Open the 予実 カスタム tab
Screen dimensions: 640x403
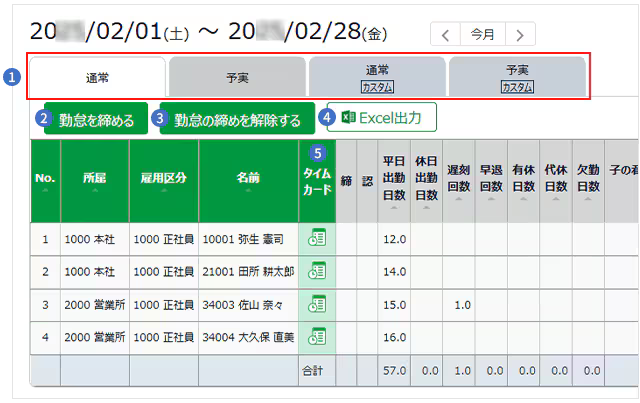[x=517, y=77]
